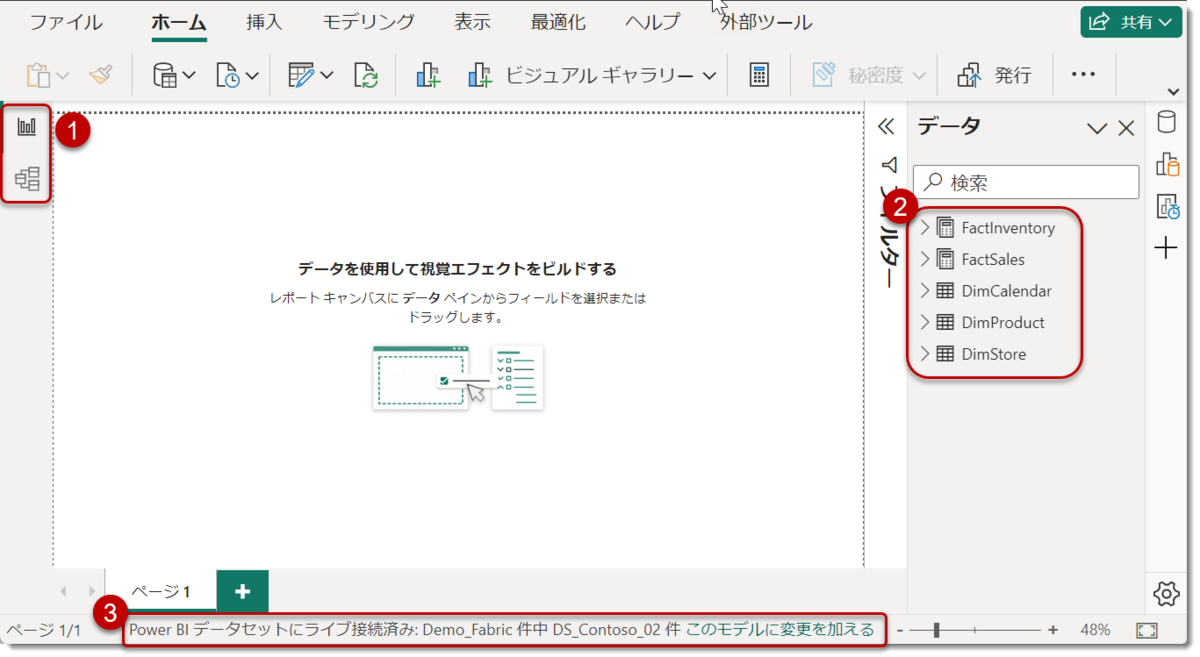Viewport: 1200px width, 657px height.
Task: Select the 挿入 ribbon tab
Action: click(x=265, y=22)
